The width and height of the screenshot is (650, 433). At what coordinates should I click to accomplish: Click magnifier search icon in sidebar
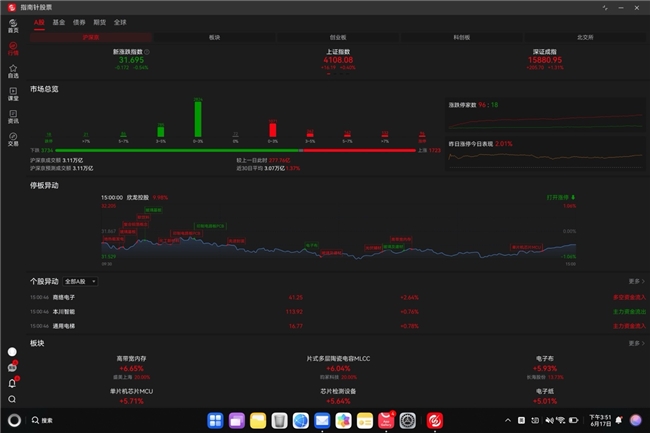pyautogui.click(x=12, y=399)
